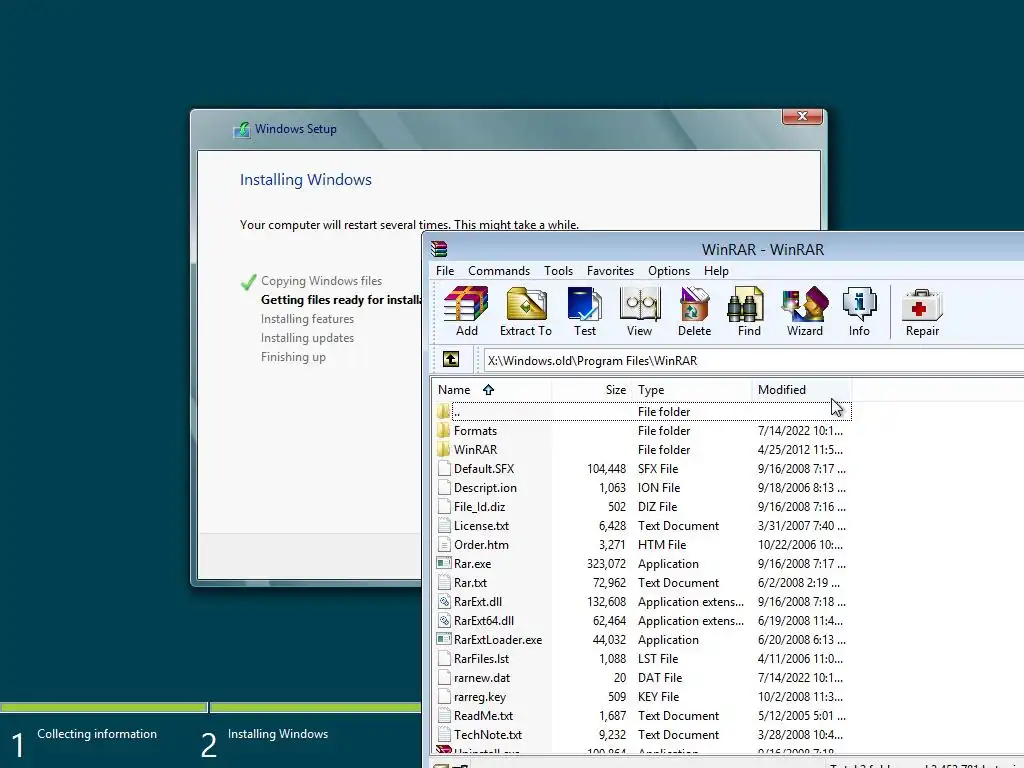Image resolution: width=1024 pixels, height=768 pixels.
Task: Click 'Installing features' step in Setup
Action: tap(307, 318)
